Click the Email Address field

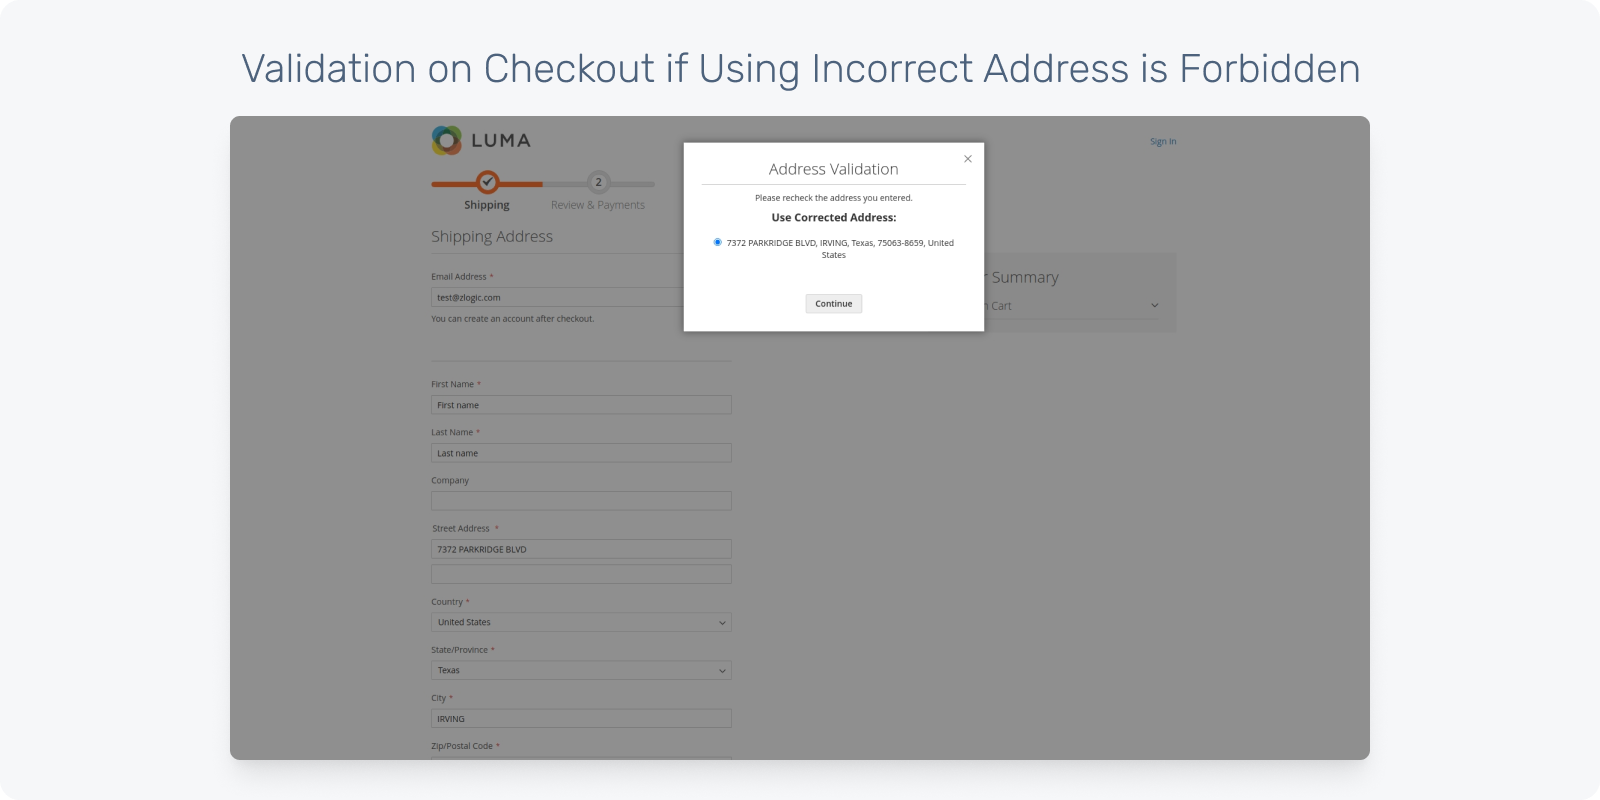557,297
